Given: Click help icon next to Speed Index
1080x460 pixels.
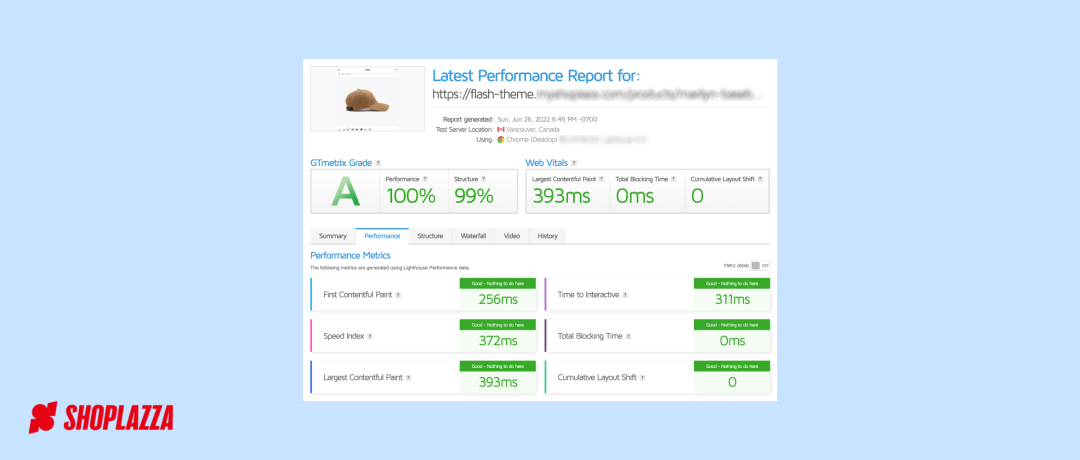Looking at the screenshot, I should coord(370,337).
